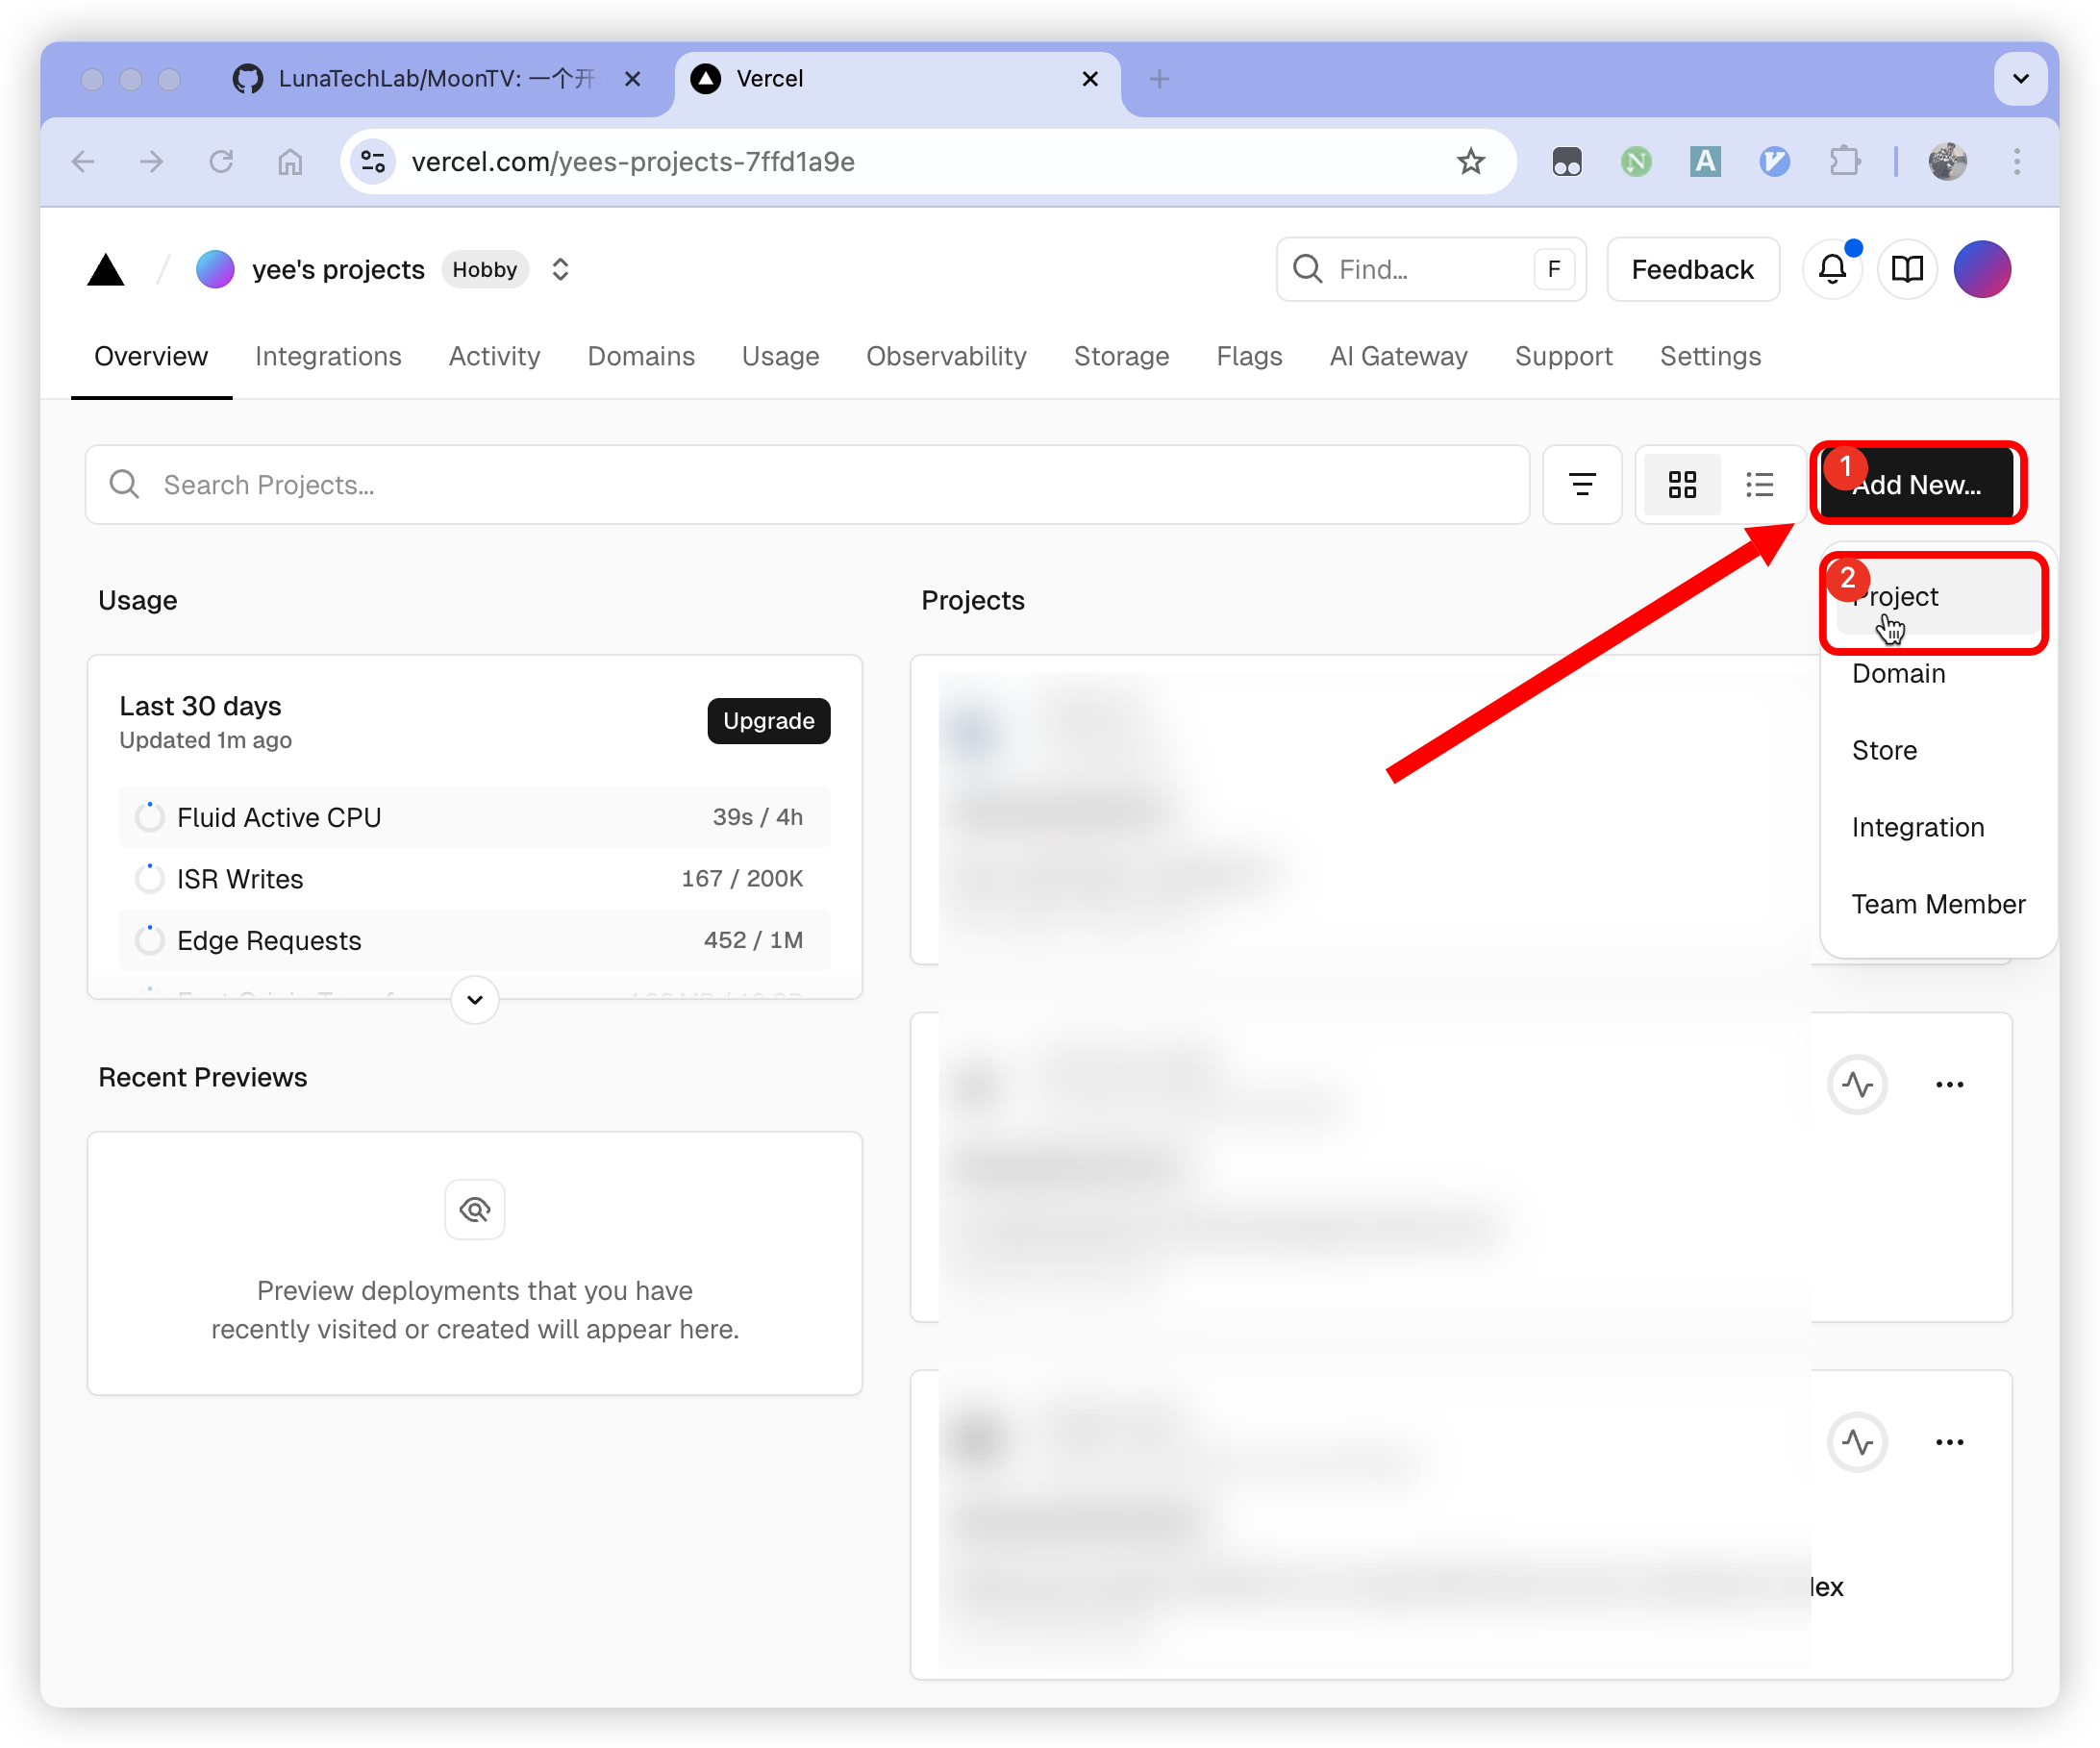Expand the usage list with the chevron
Screen dimensions: 2100x1748
[x=475, y=999]
